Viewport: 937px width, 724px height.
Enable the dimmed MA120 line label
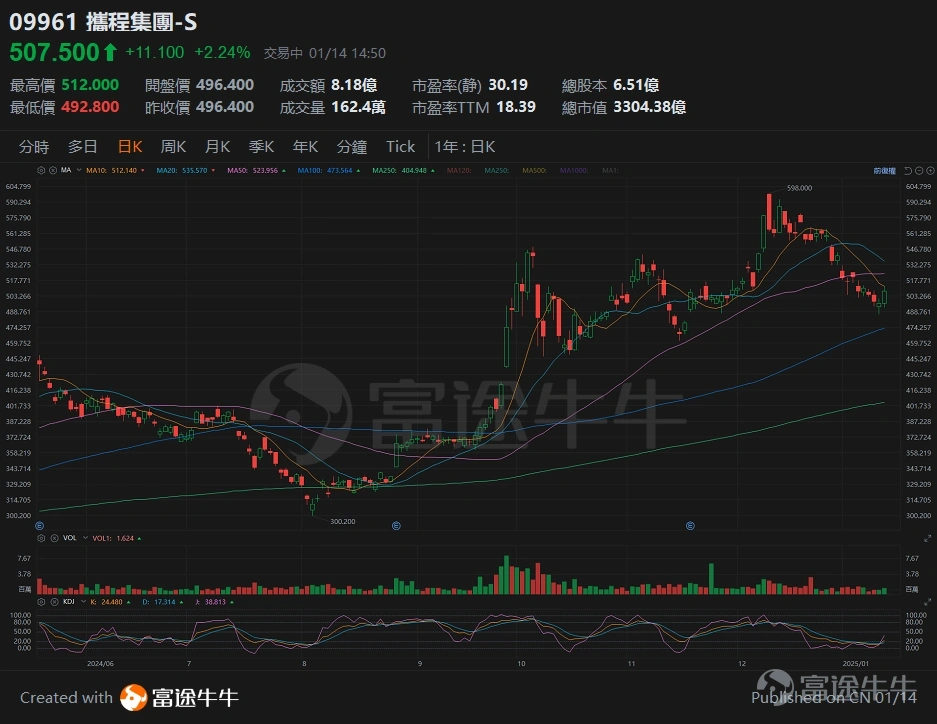tap(459, 170)
